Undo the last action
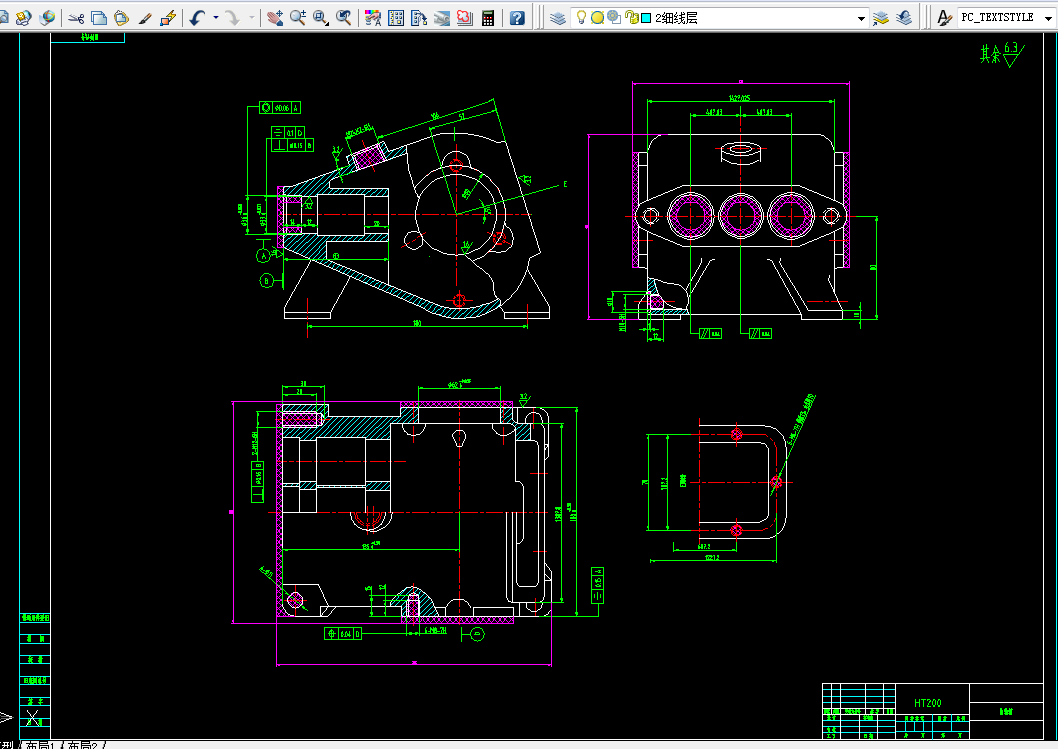 [197, 18]
